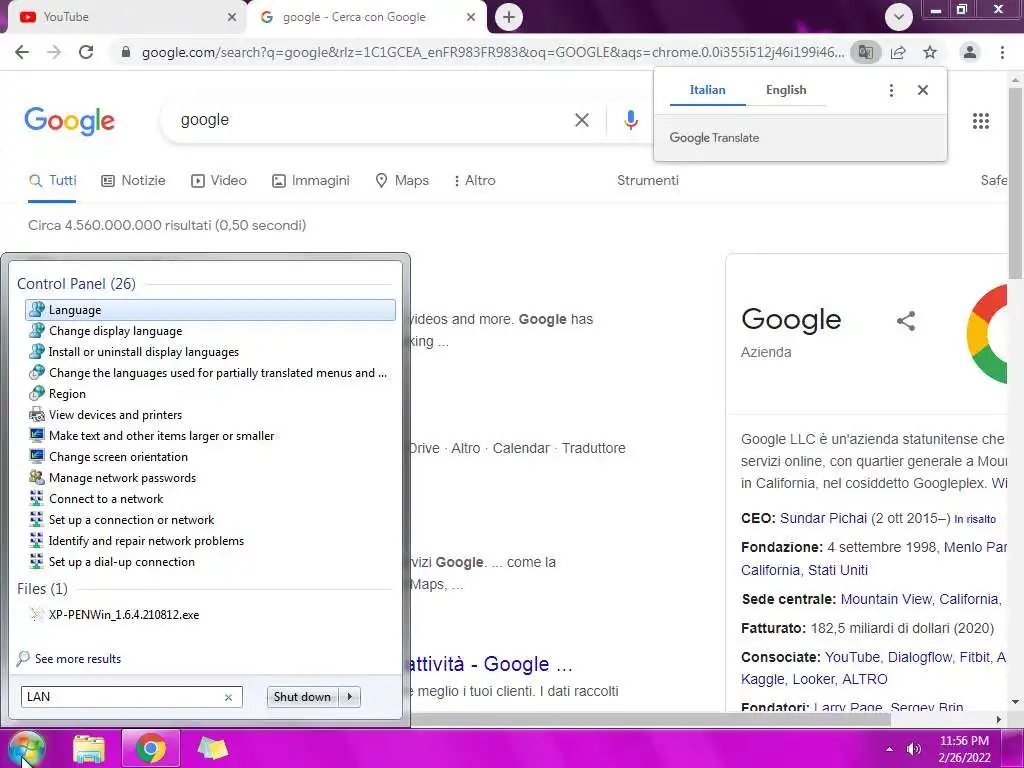Clear the Start menu search with X
The image size is (1024, 768).
click(x=229, y=697)
